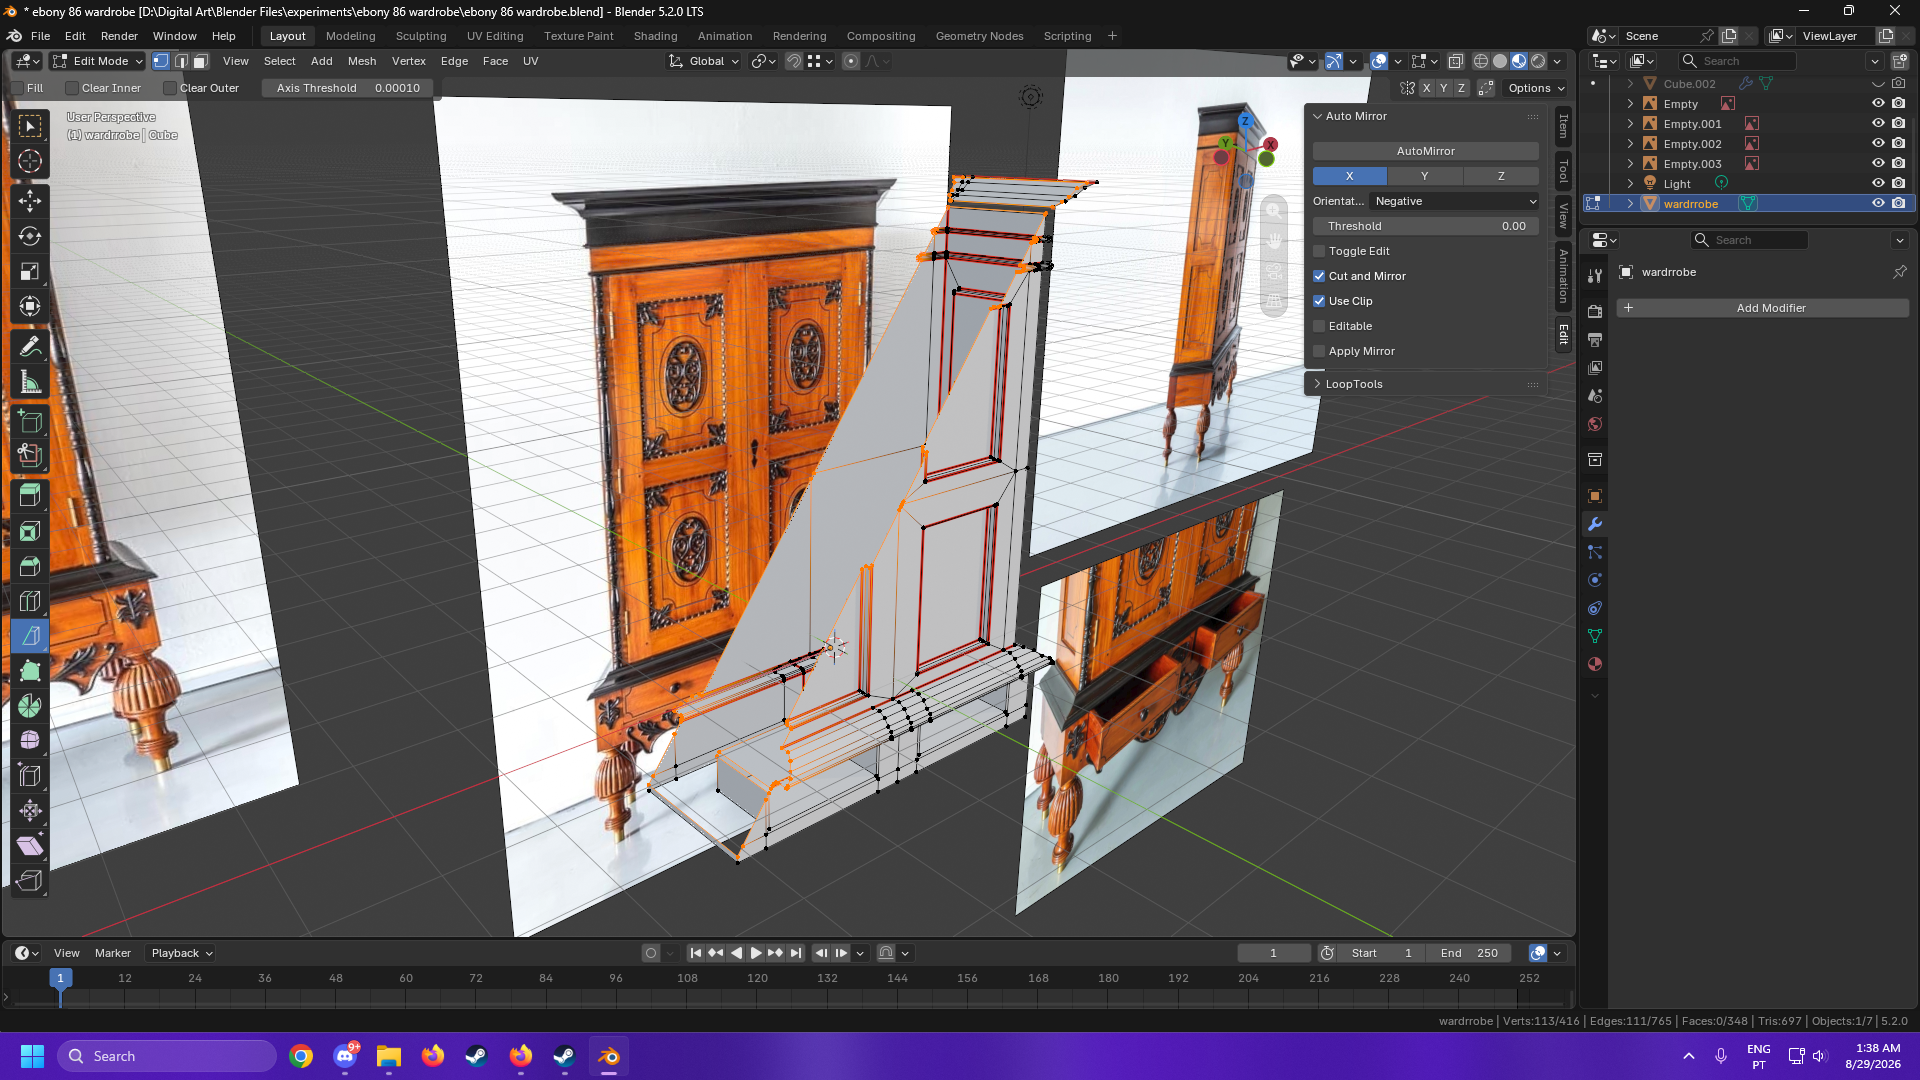Switch to rendered viewport shading

1538,61
